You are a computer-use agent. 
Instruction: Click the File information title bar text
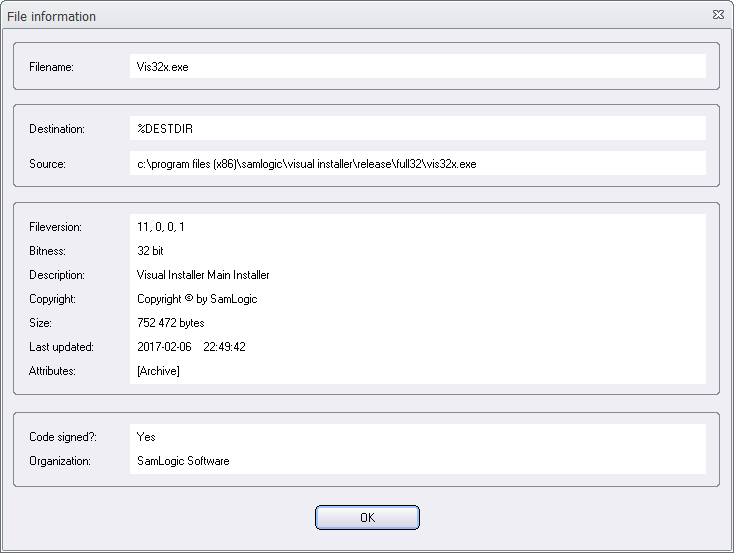point(51,16)
